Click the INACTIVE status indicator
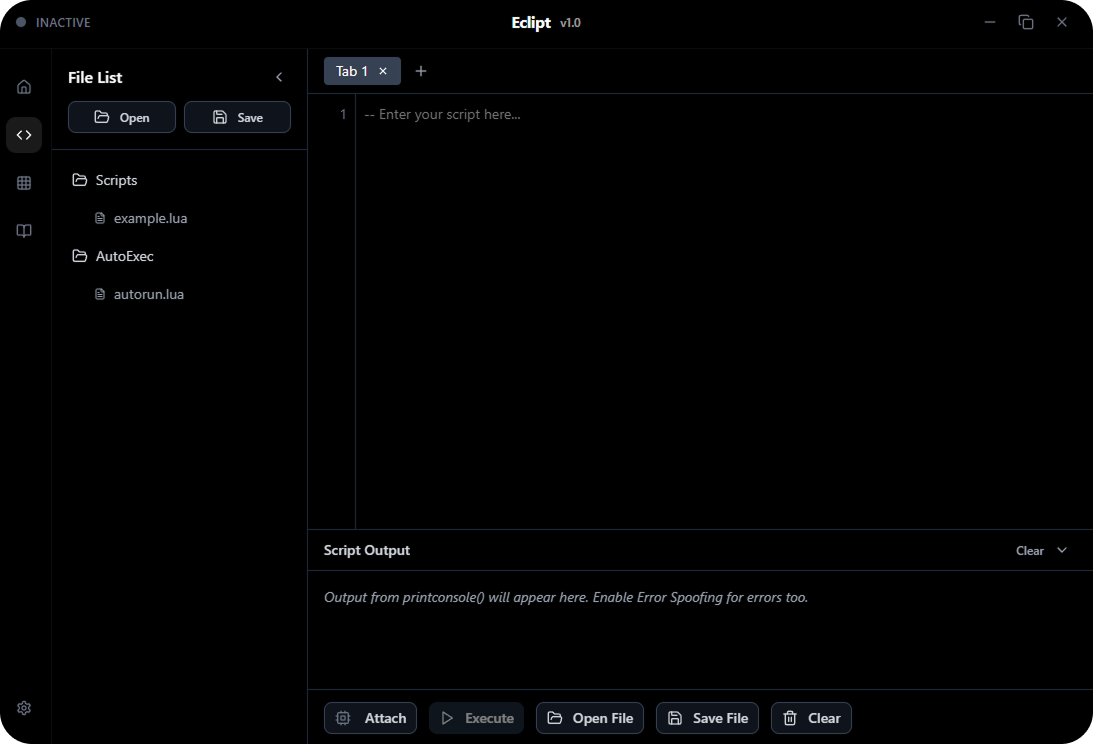Image resolution: width=1093 pixels, height=744 pixels. click(x=54, y=22)
